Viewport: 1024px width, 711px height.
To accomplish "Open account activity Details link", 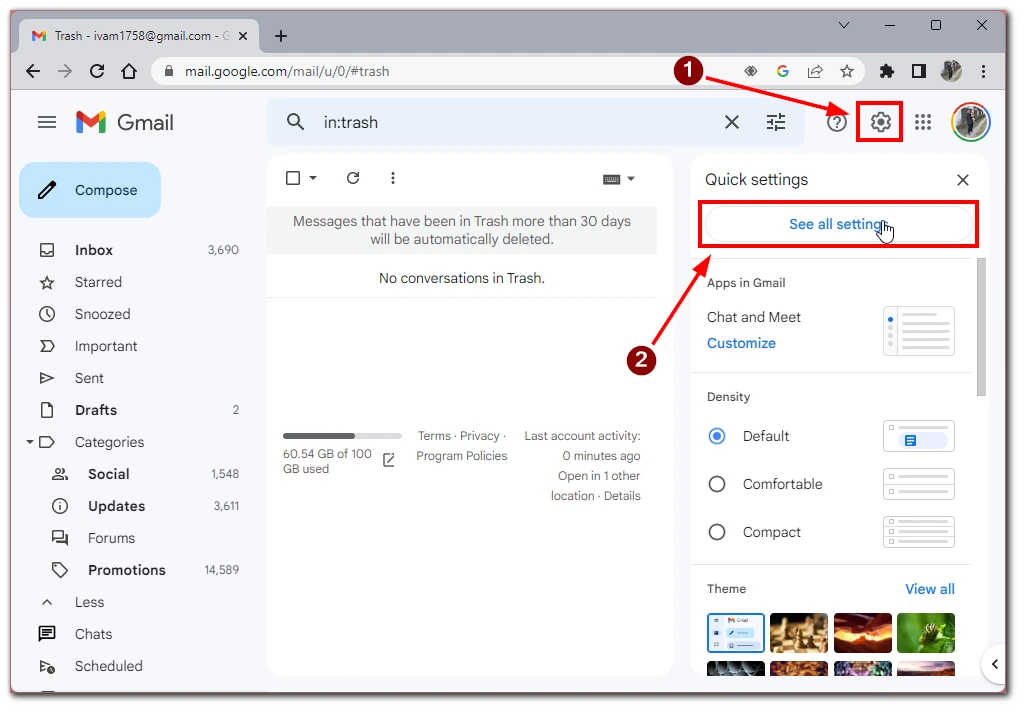I will point(622,496).
